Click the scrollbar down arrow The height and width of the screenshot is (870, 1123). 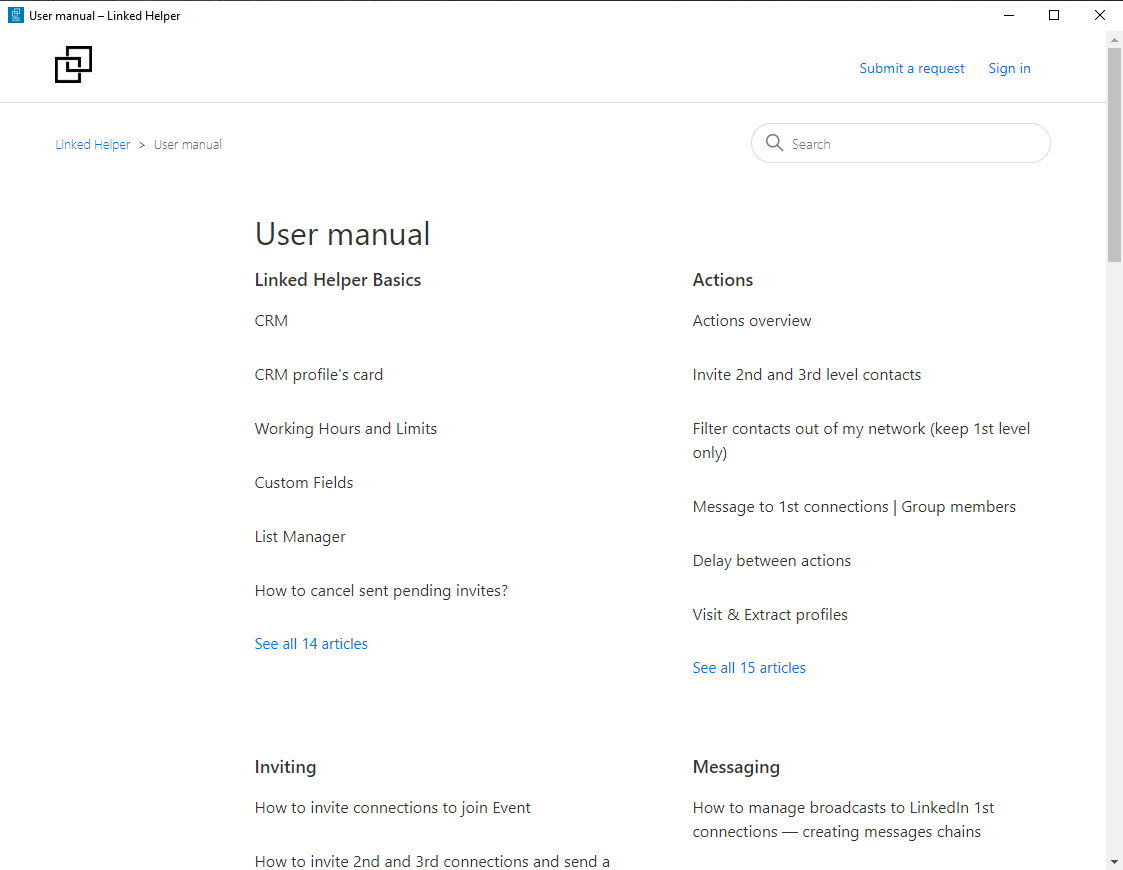point(1114,861)
